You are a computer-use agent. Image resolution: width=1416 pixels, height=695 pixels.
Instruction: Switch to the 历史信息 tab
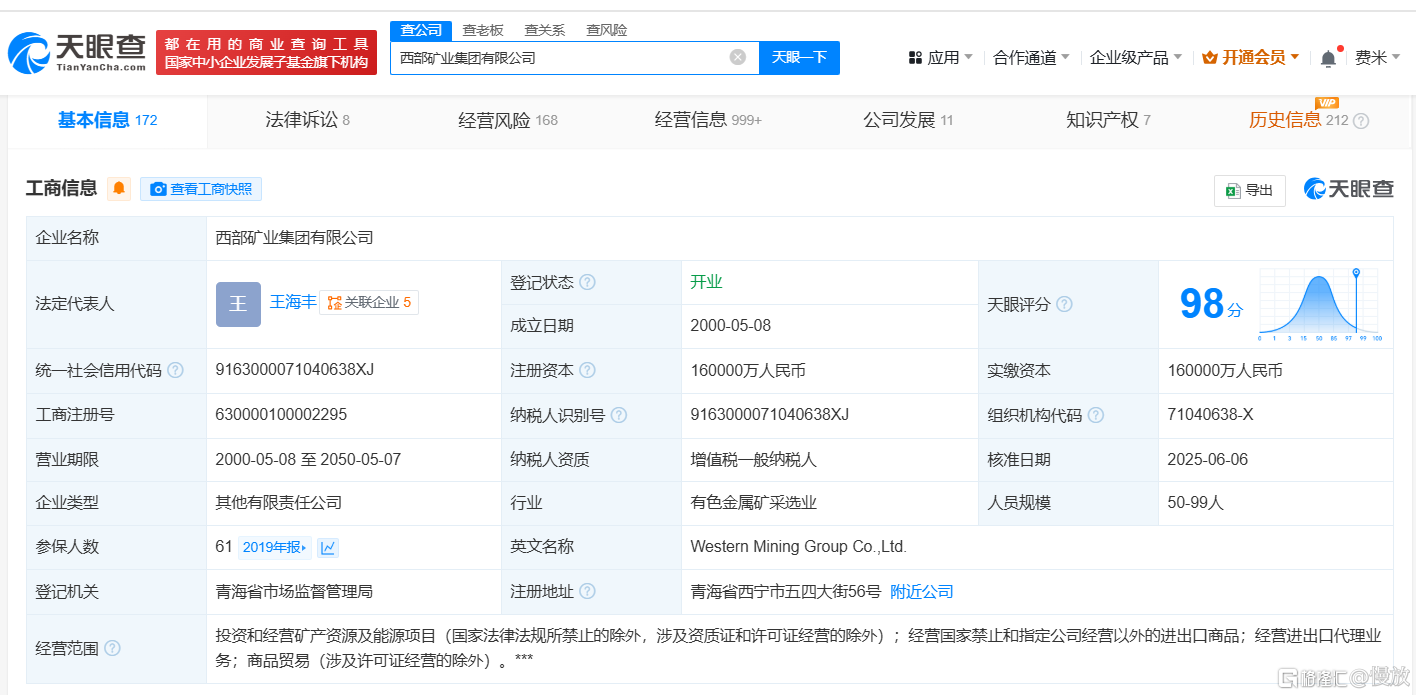point(1298,121)
